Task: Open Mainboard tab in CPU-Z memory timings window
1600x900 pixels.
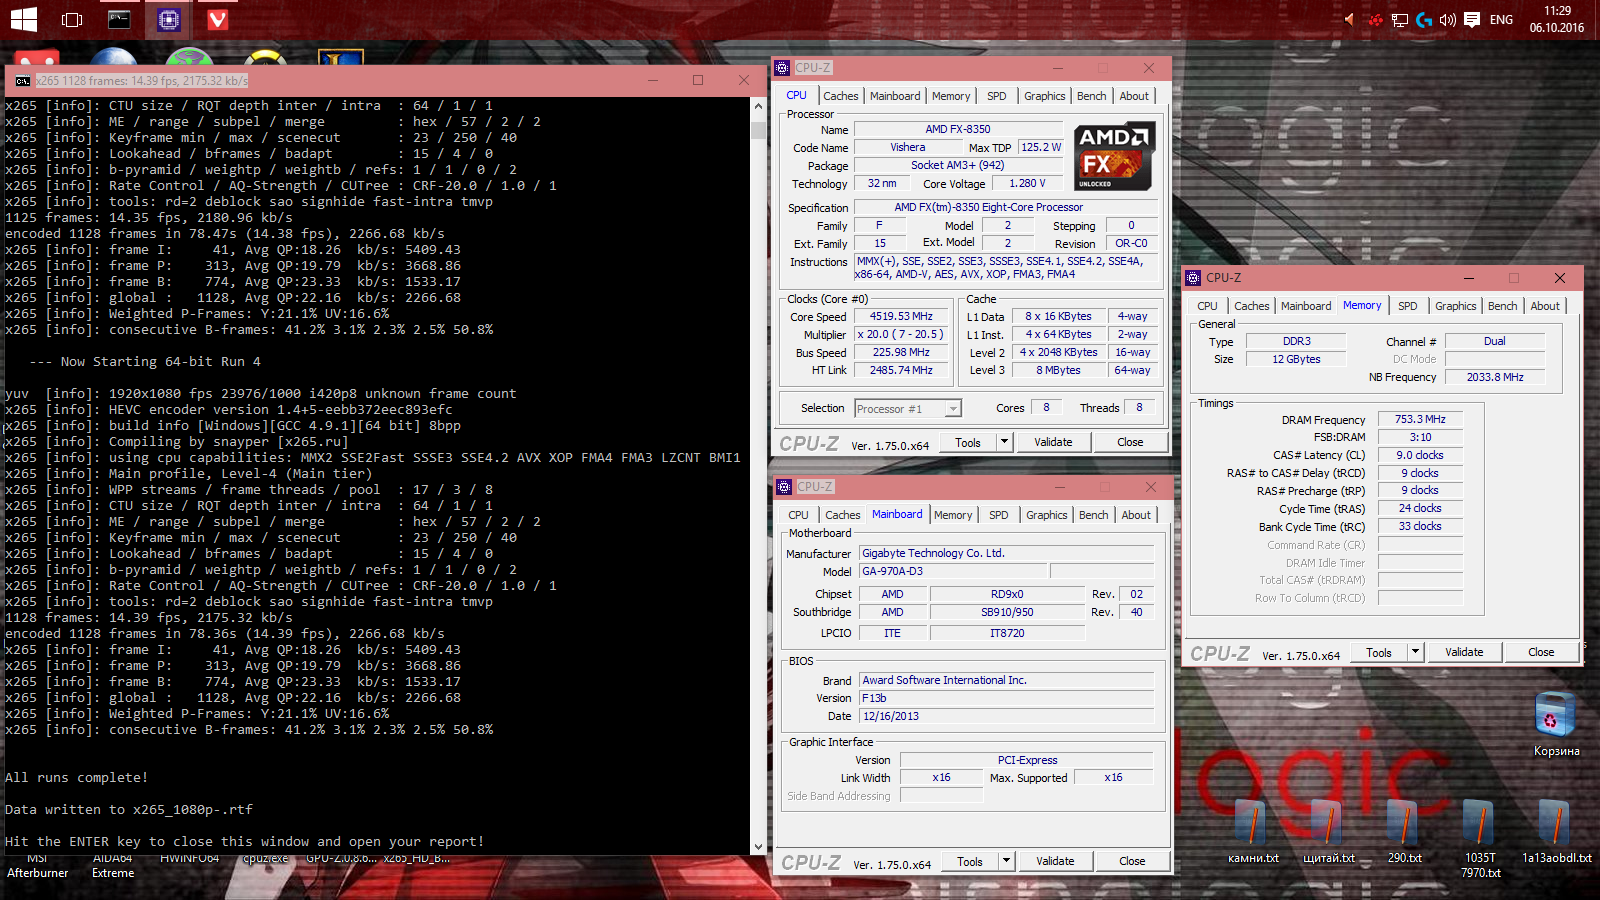Action: [1306, 306]
